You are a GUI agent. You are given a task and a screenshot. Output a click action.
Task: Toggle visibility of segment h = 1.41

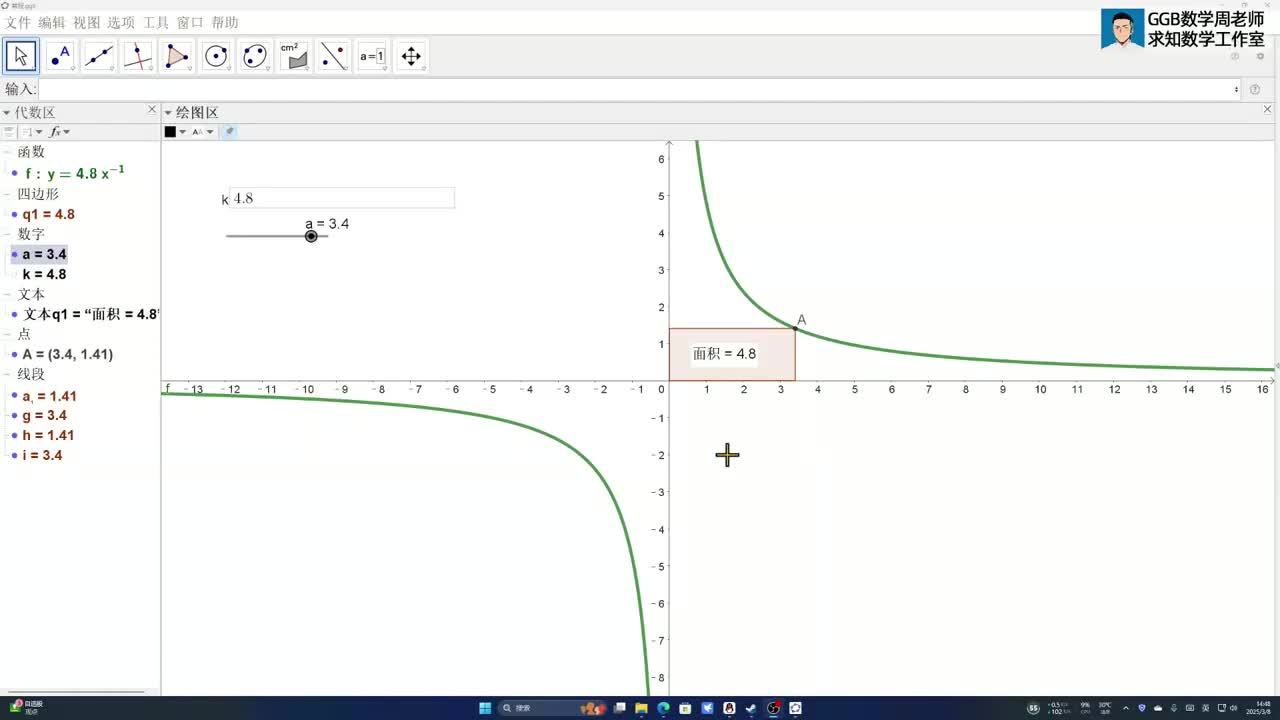[14, 436]
